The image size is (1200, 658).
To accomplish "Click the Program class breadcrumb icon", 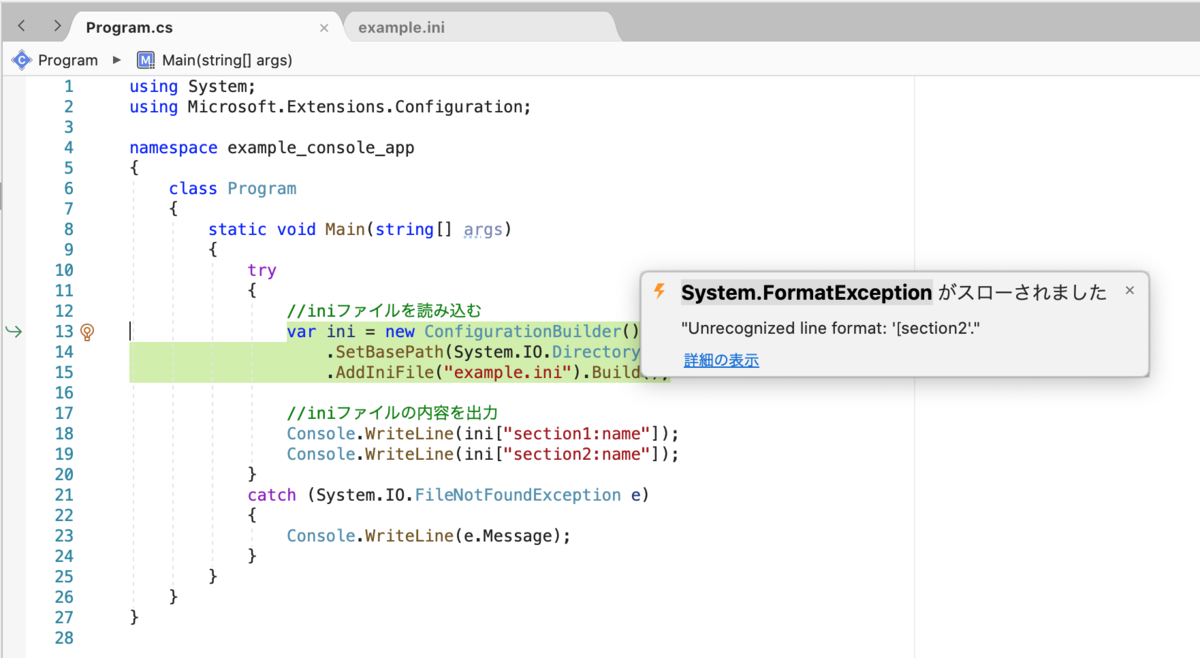I will 21,60.
